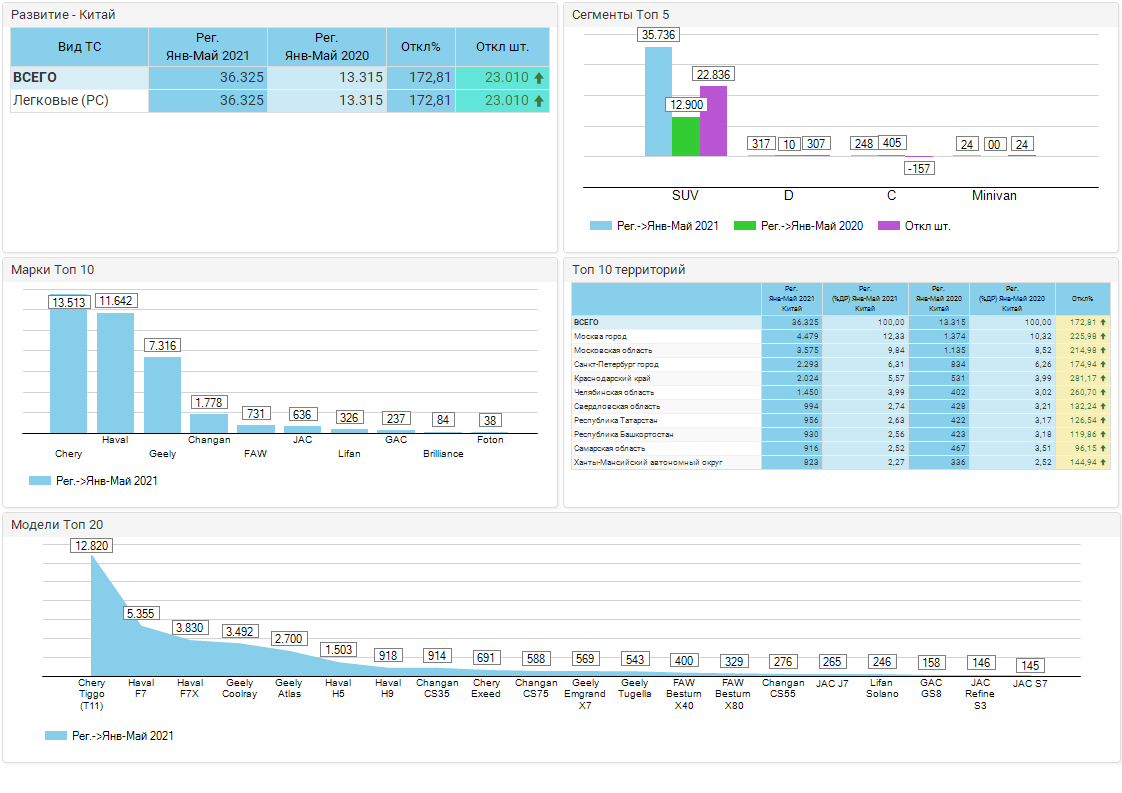
Task: Toggle the green Рег.->Янв-Май 2020 legend series
Action: point(798,226)
